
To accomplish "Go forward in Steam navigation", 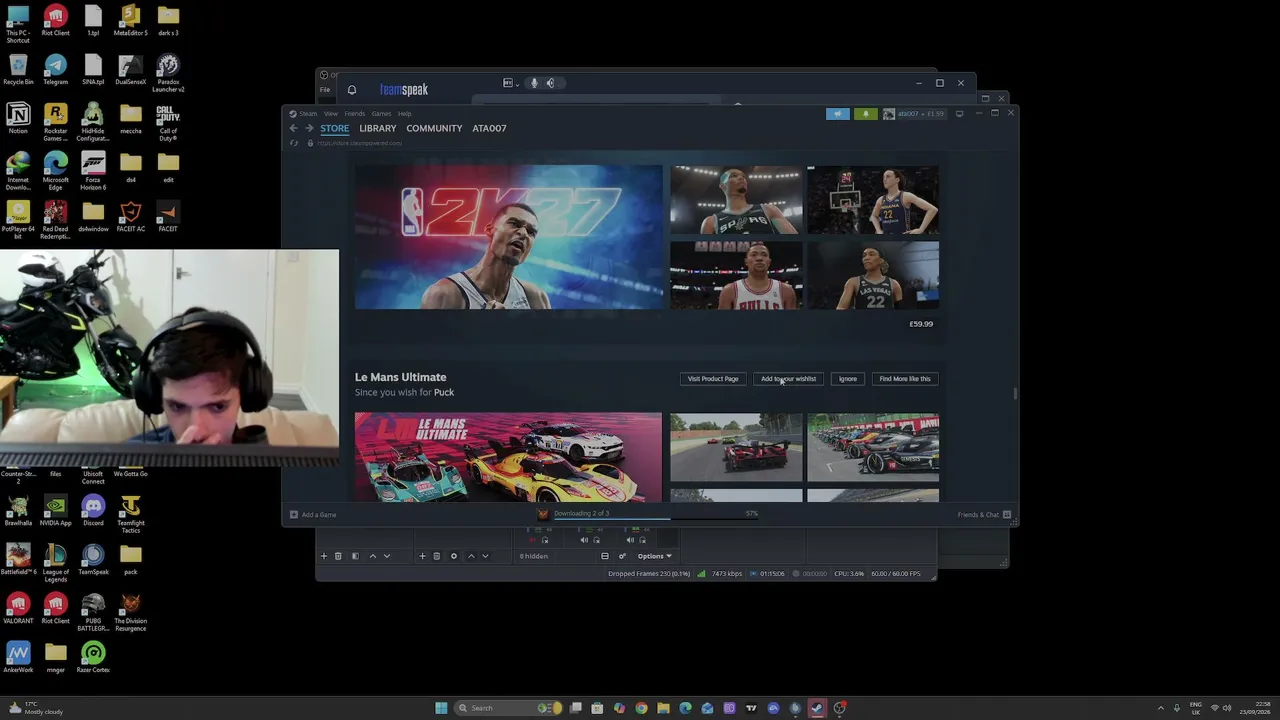I will 309,128.
